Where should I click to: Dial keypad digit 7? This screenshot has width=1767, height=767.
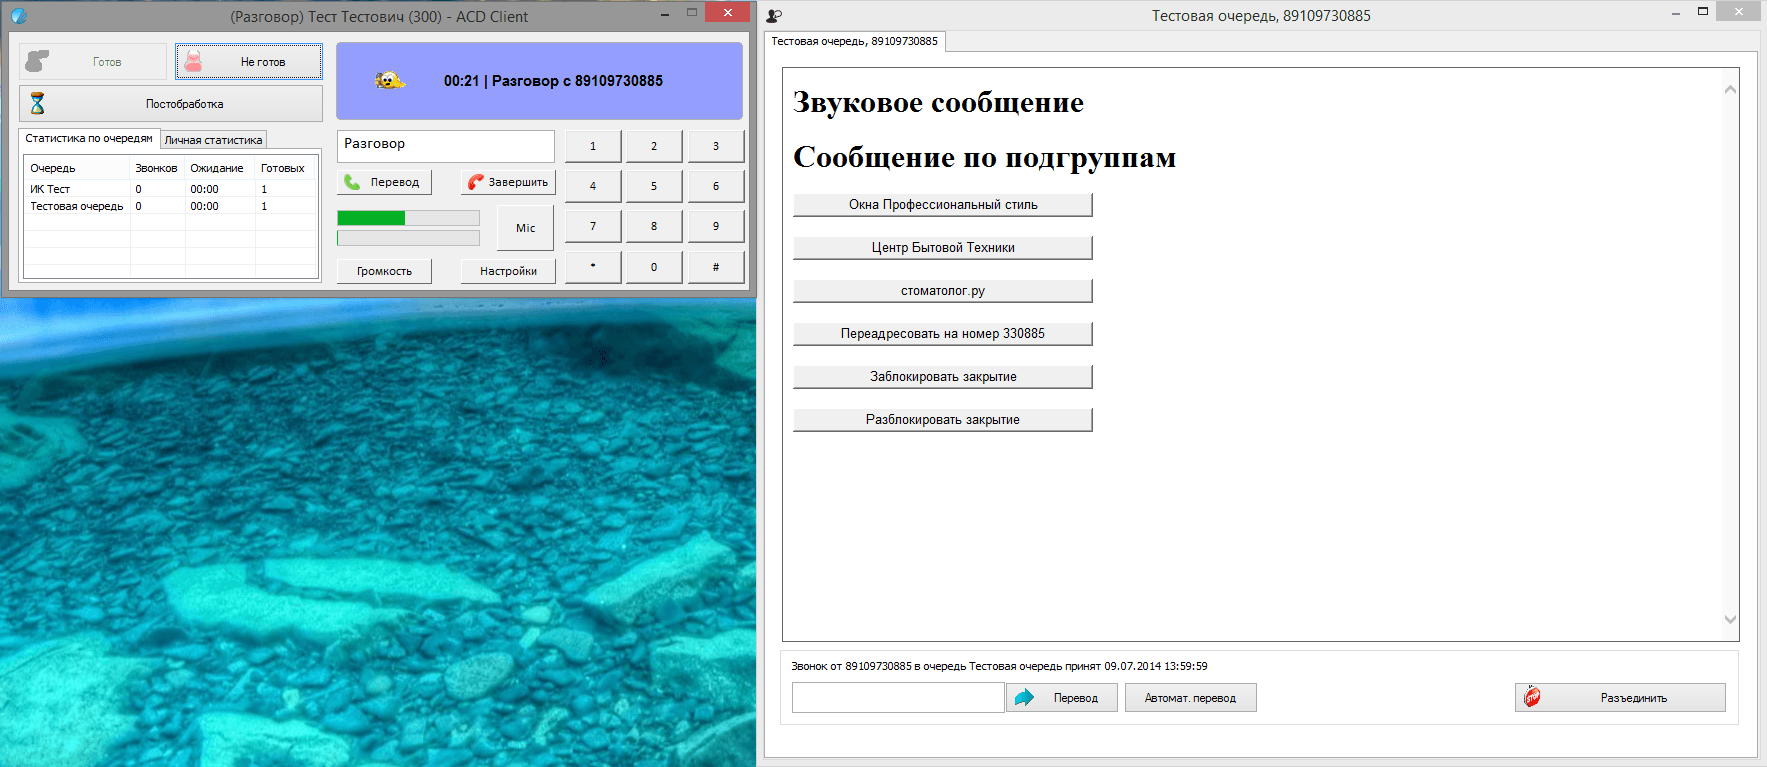(593, 226)
